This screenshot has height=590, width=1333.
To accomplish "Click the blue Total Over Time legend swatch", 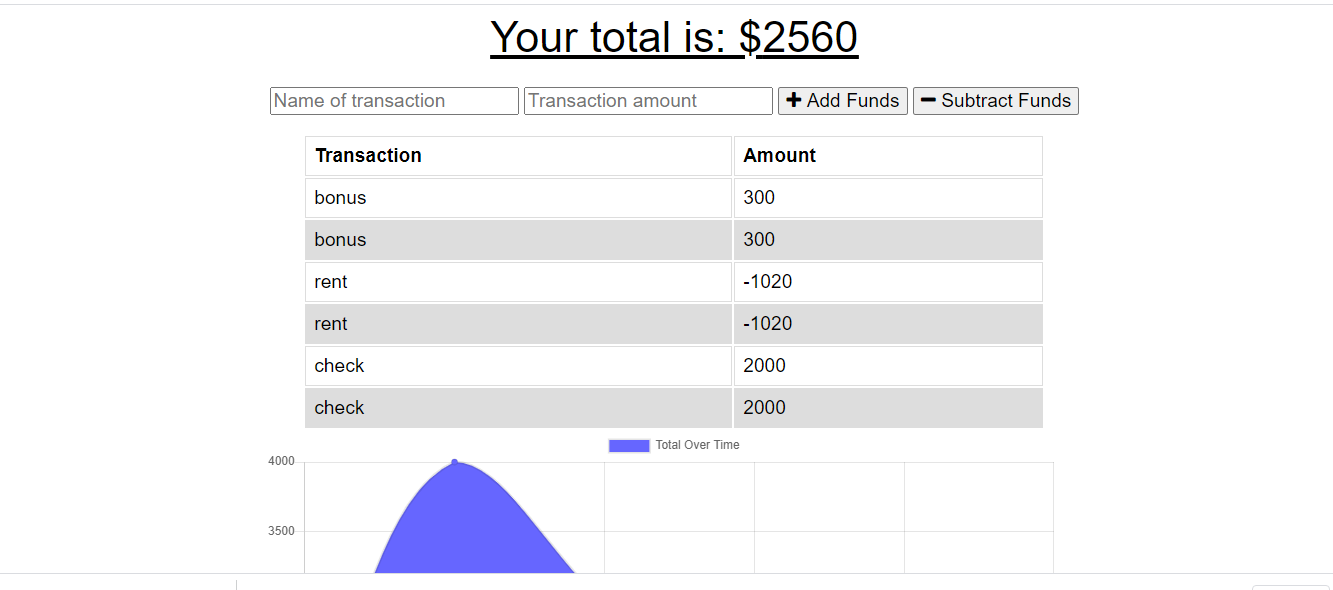I will point(628,444).
